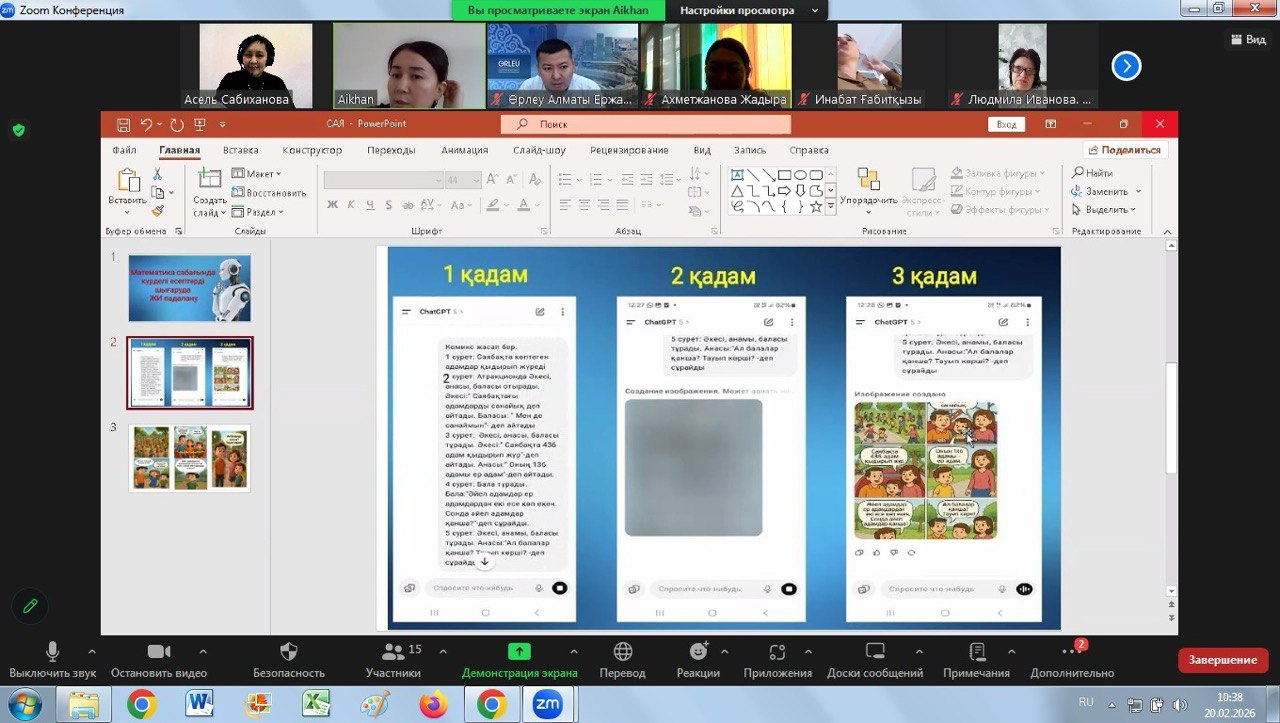The height and width of the screenshot is (723, 1280).
Task: Click the PowerPoint save icon
Action: tap(124, 125)
